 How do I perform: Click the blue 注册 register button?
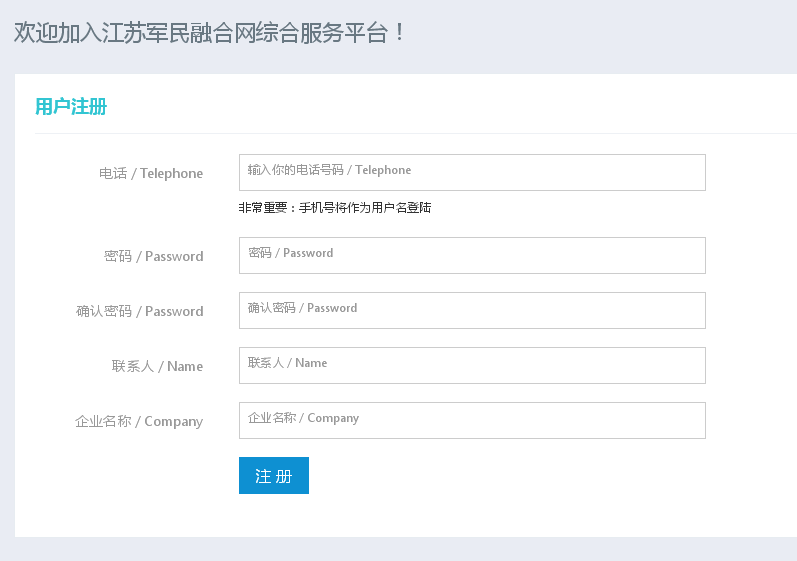(x=274, y=476)
